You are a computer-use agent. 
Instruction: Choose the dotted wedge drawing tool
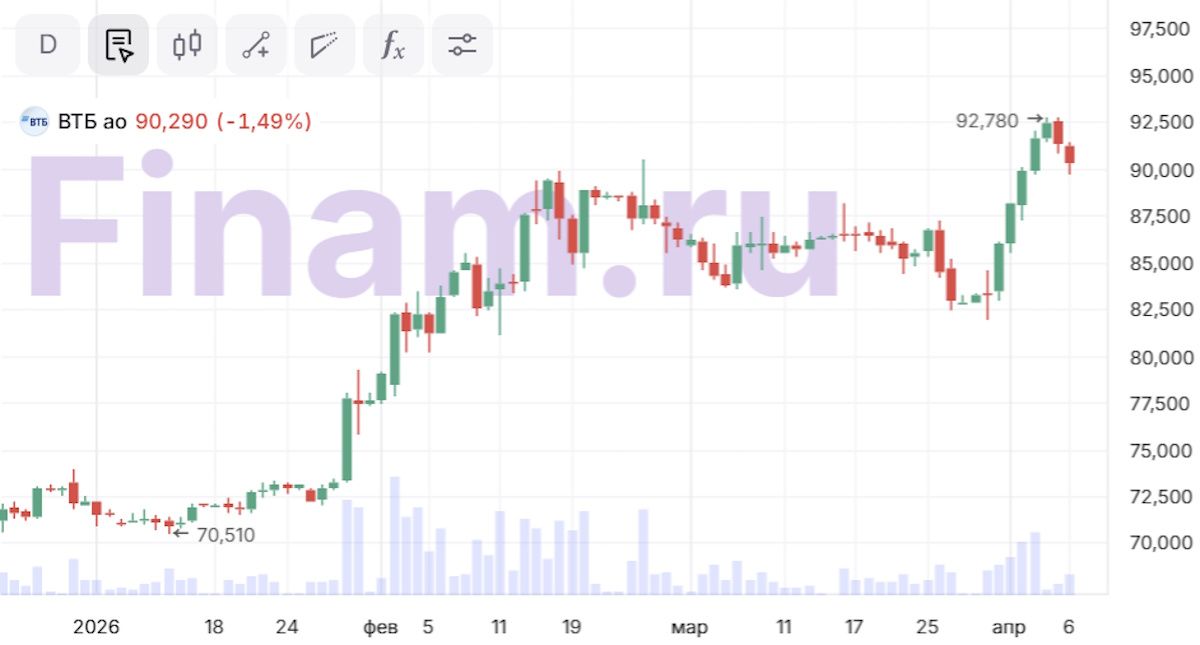click(324, 45)
